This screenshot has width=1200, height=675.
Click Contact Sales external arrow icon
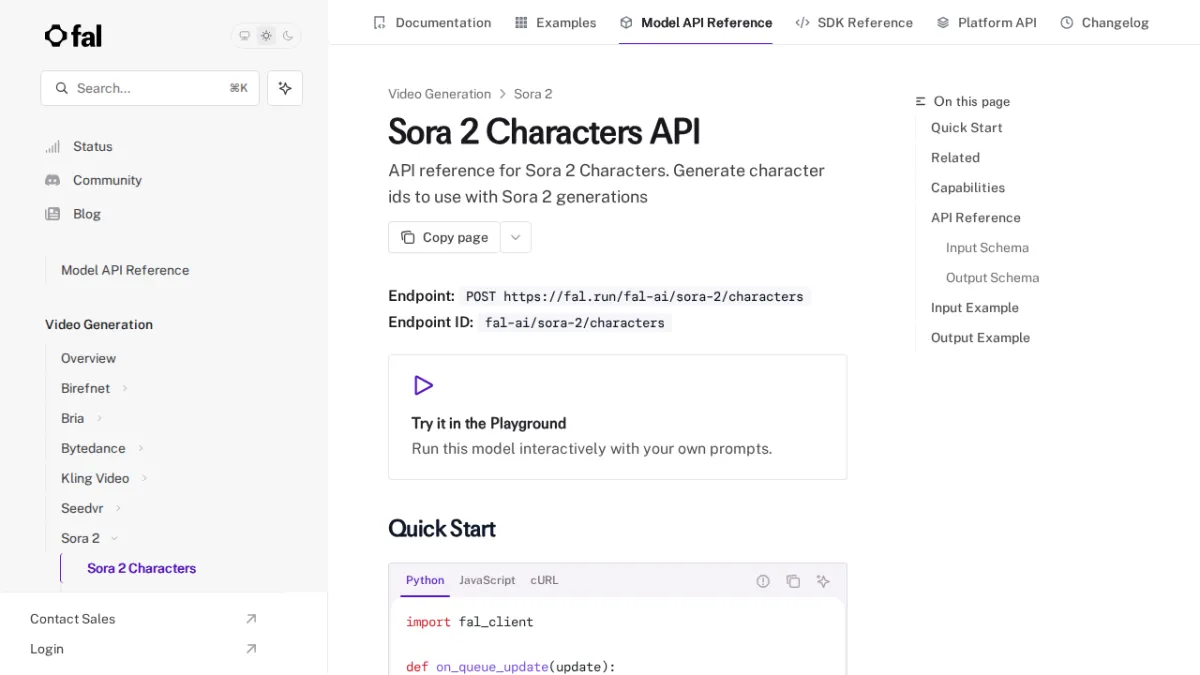click(x=251, y=619)
